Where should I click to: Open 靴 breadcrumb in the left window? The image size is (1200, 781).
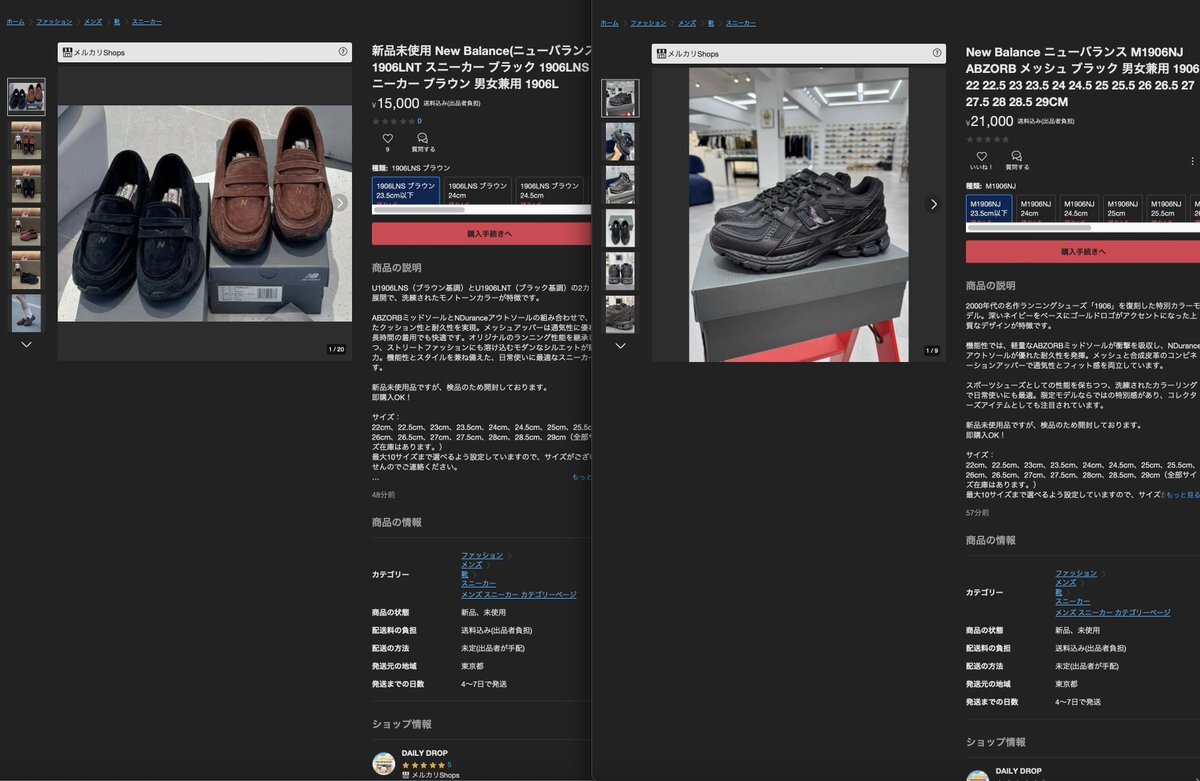[x=116, y=21]
